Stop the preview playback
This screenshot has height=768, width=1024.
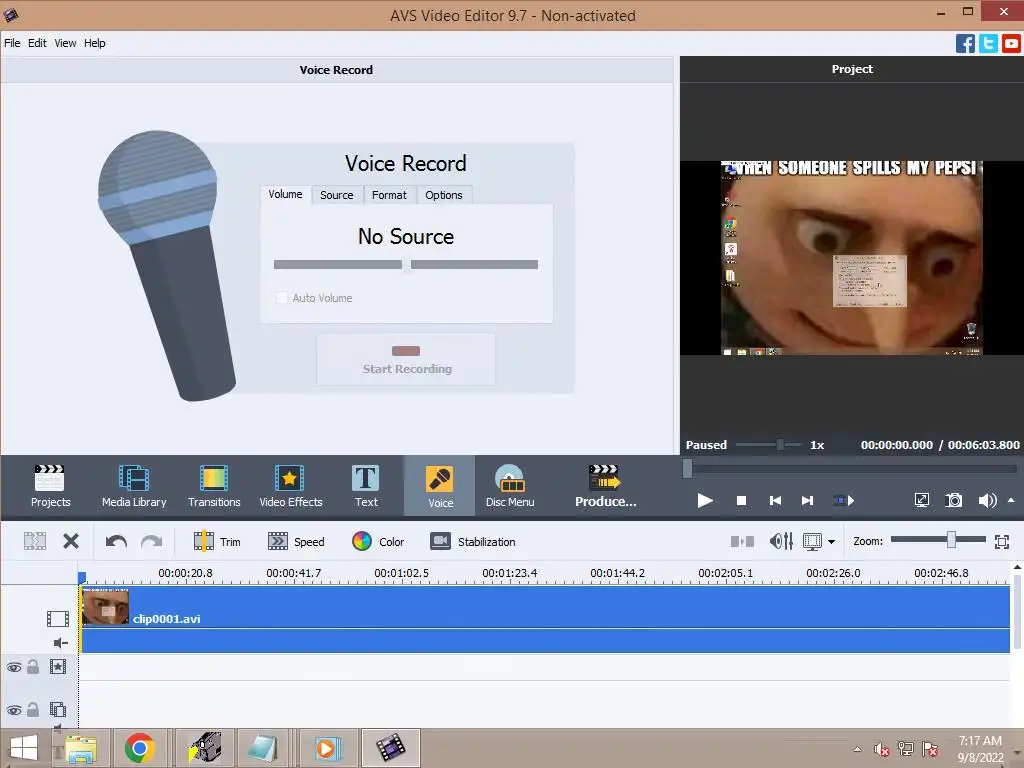pos(741,501)
